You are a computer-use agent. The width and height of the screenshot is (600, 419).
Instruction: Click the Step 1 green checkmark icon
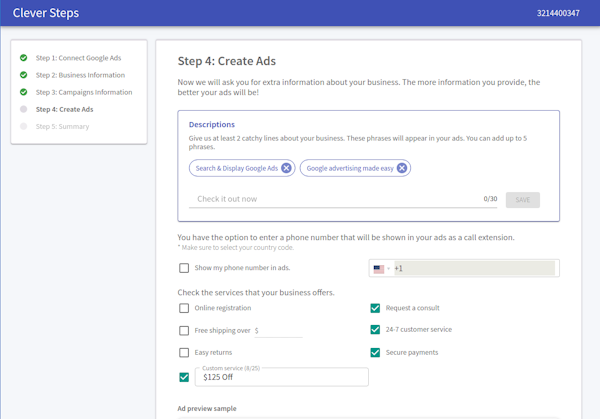click(x=23, y=59)
